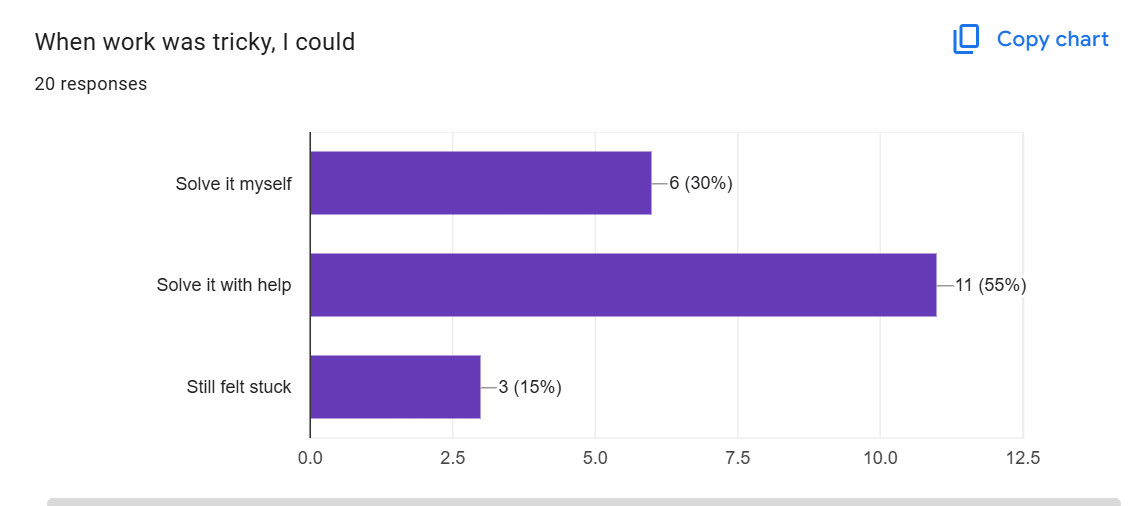
Task: Click the 'Solve it myself' axis label
Action: 233,184
